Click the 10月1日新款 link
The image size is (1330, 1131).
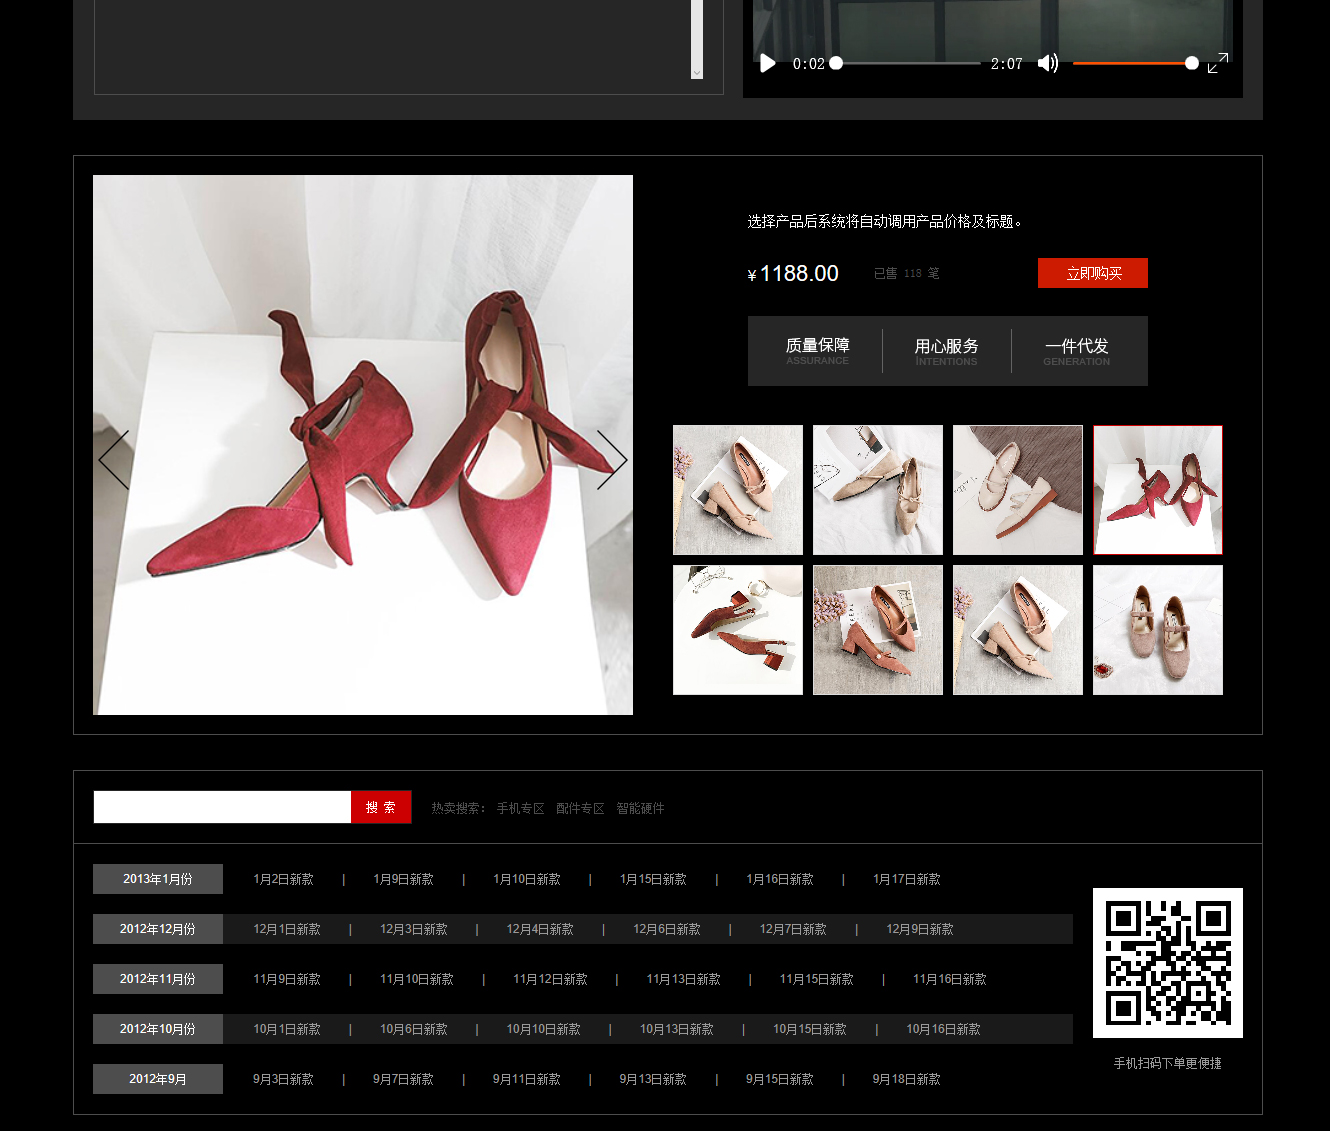[x=287, y=1029]
